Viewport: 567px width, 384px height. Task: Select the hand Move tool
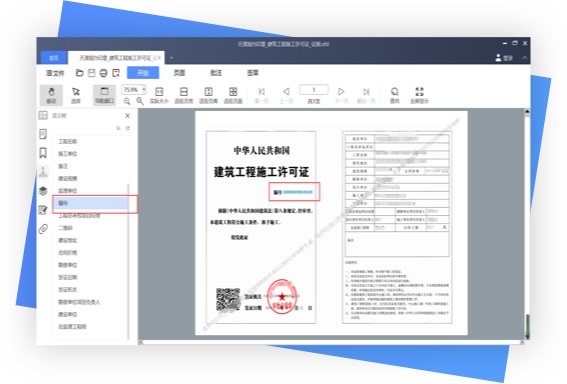point(51,95)
